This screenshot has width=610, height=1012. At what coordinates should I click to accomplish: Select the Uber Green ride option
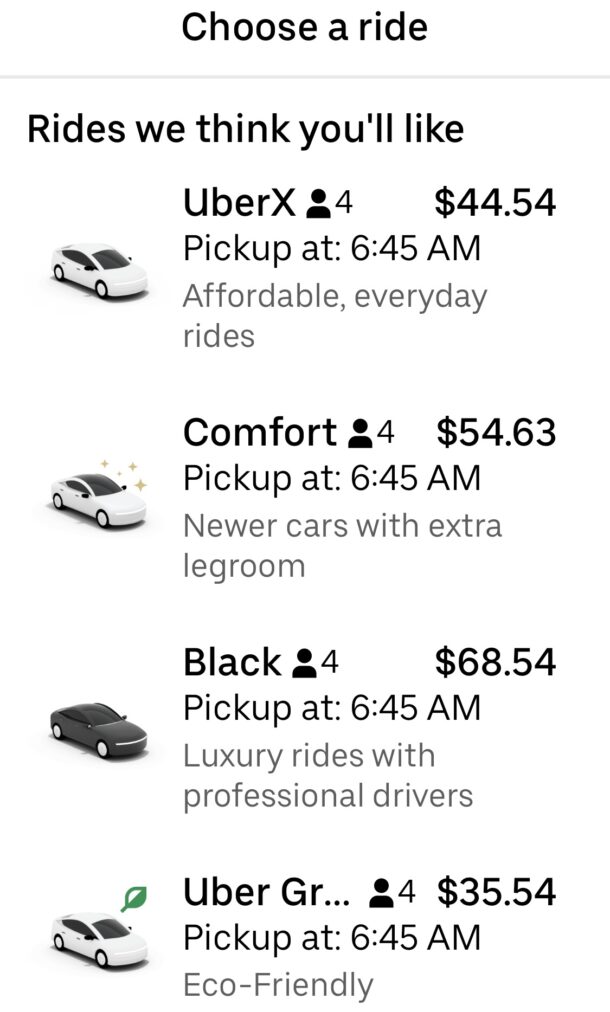point(300,930)
